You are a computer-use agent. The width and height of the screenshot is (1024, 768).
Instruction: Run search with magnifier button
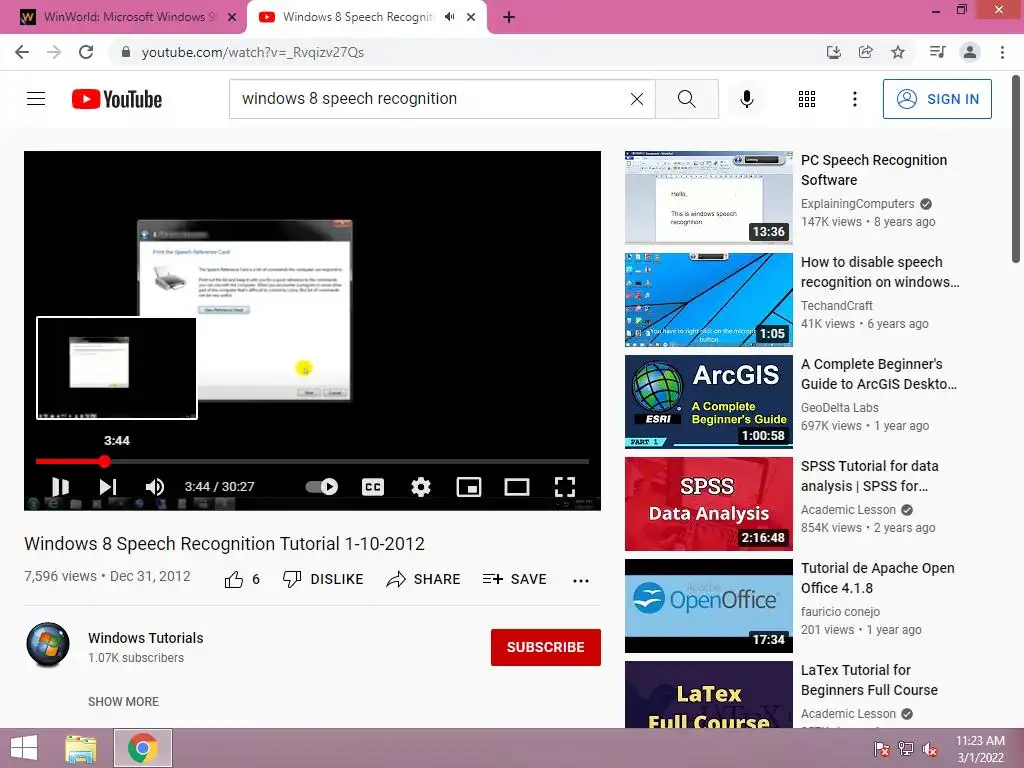click(686, 99)
